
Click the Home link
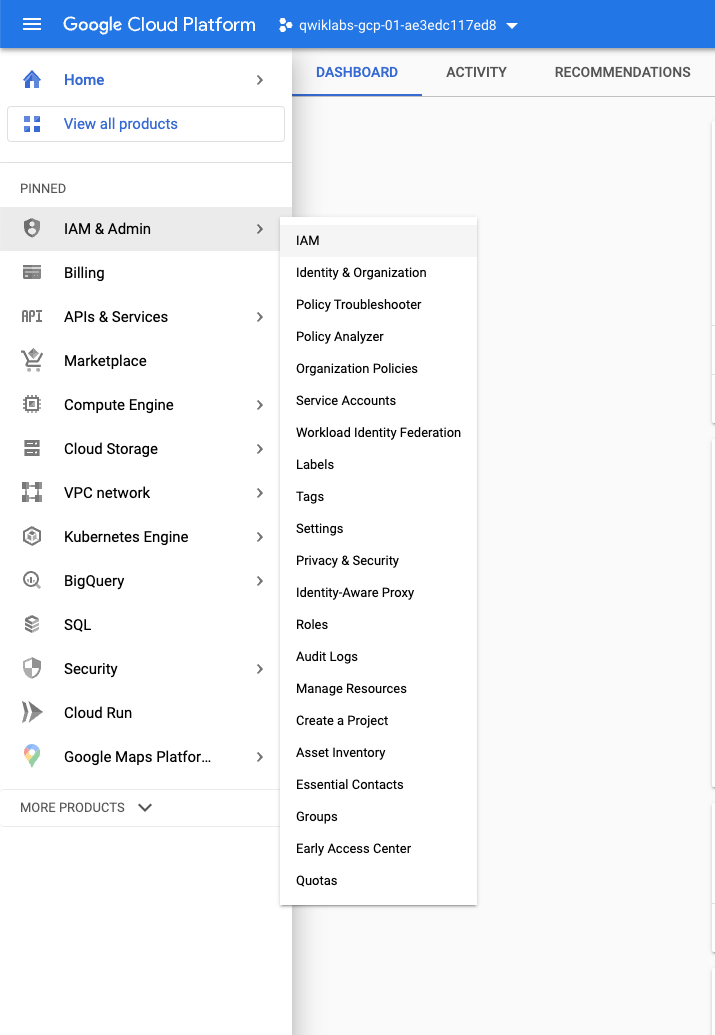(84, 79)
